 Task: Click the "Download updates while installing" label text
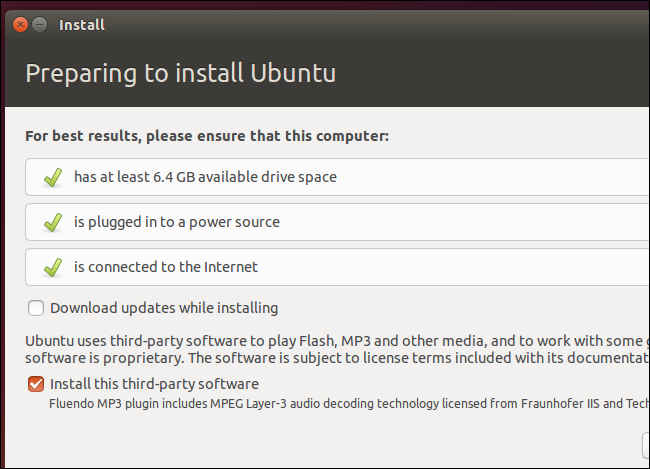click(x=164, y=308)
